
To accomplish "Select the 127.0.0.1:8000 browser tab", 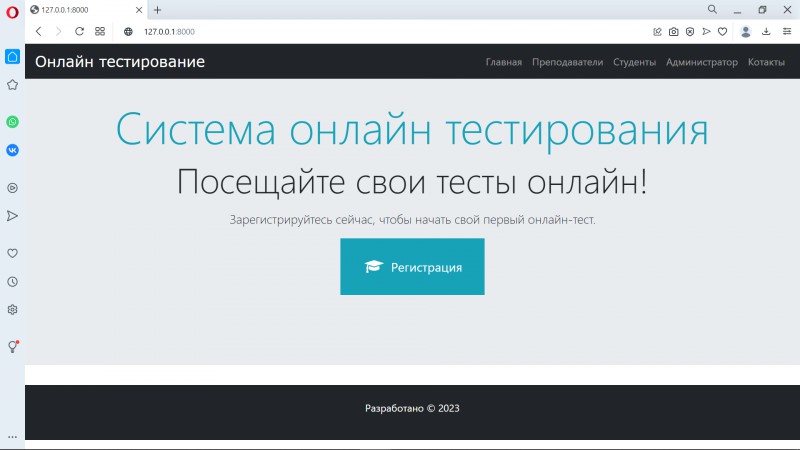I will click(x=86, y=10).
